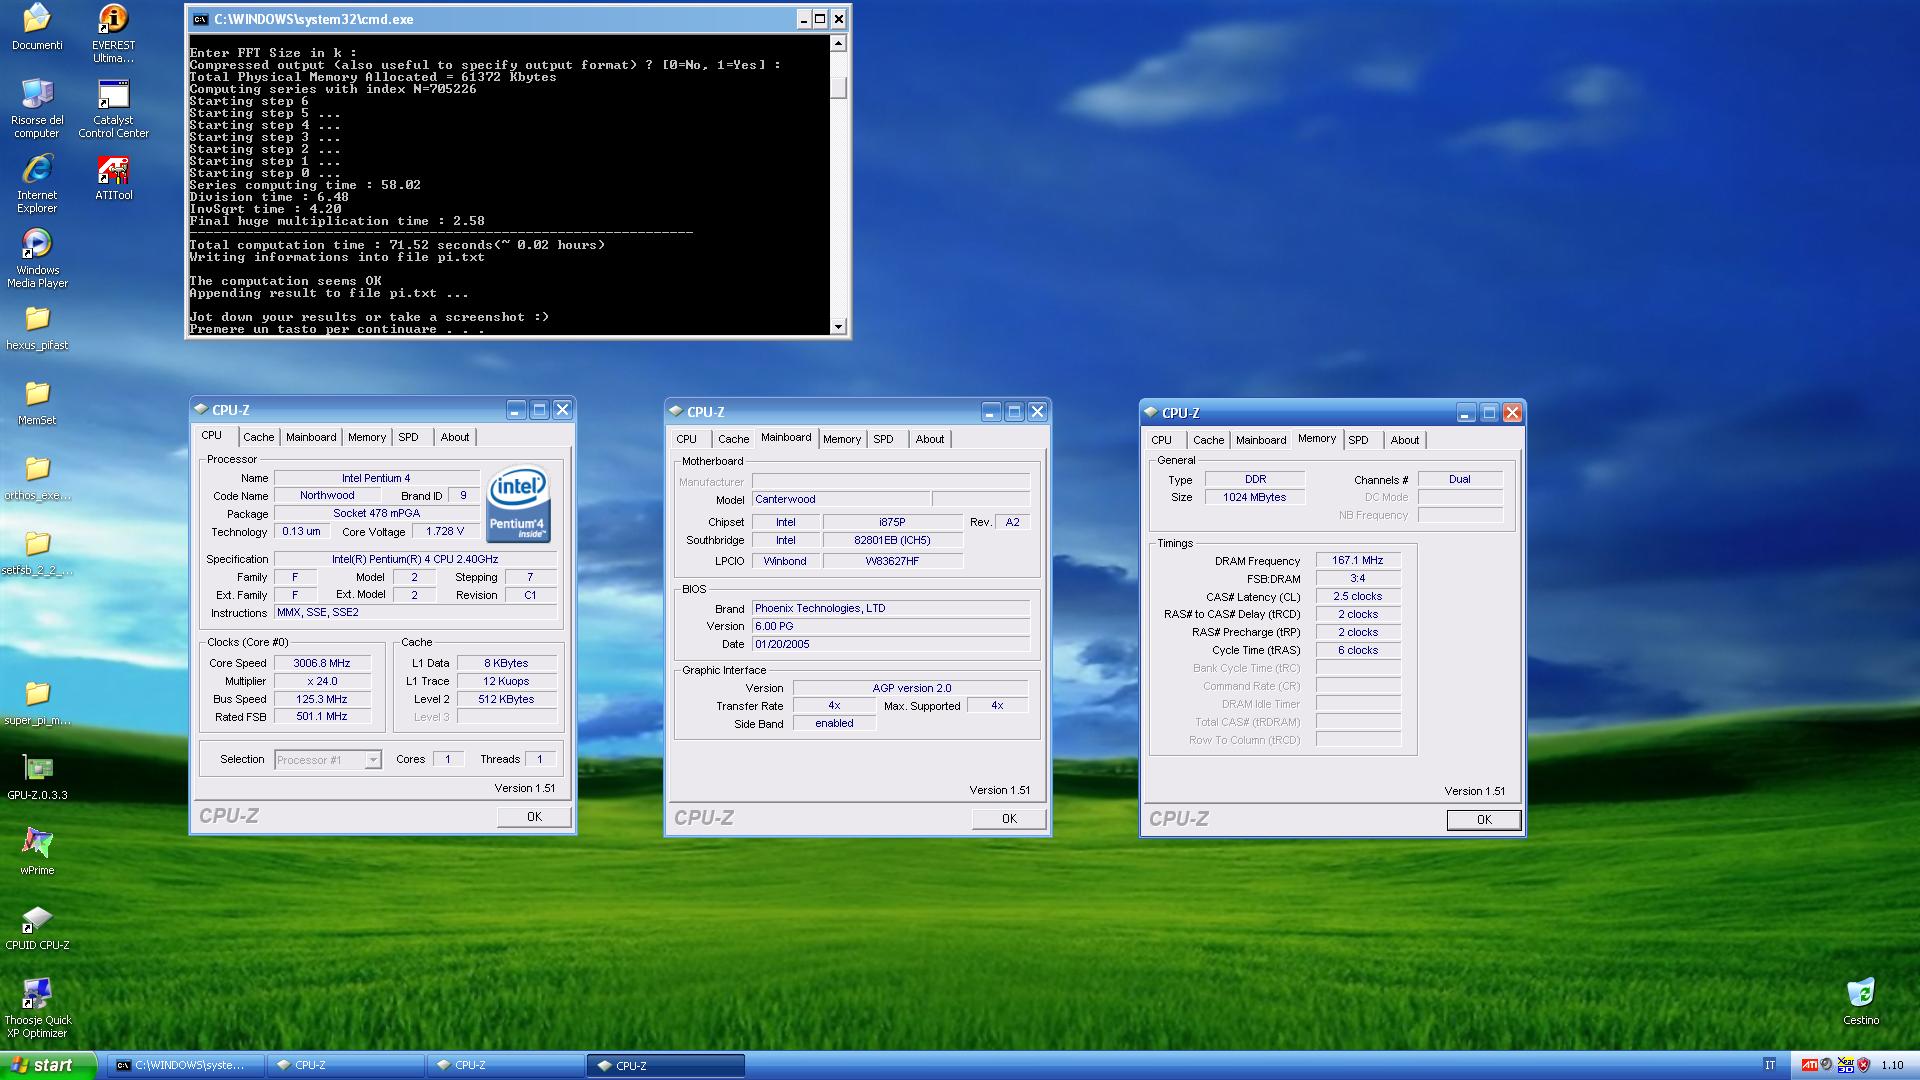Click the Core Speed 3006.8 MHz field
This screenshot has width=1920, height=1080.
point(322,663)
